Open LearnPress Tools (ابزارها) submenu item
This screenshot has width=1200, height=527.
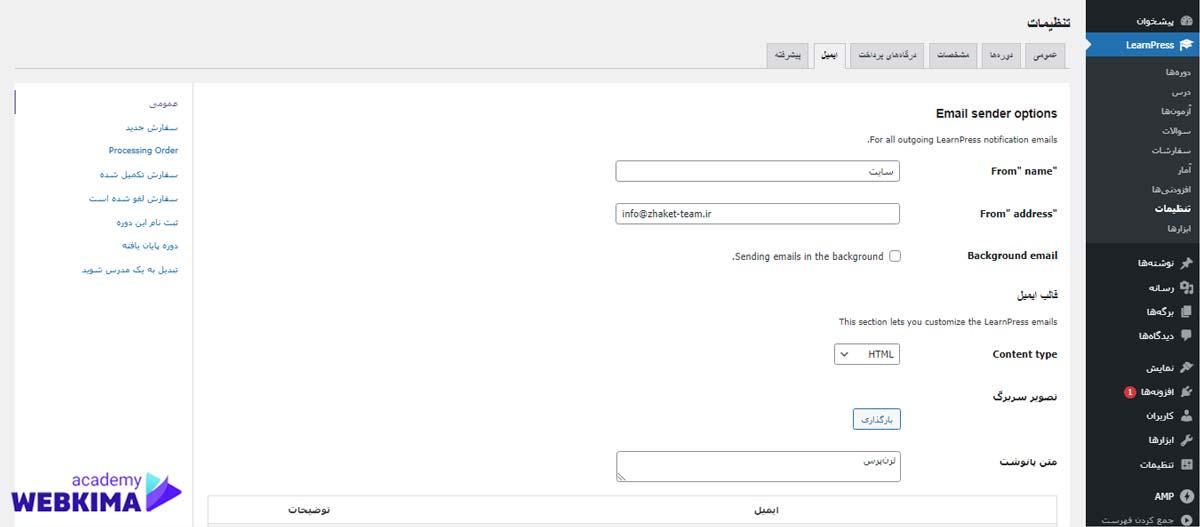1177,228
